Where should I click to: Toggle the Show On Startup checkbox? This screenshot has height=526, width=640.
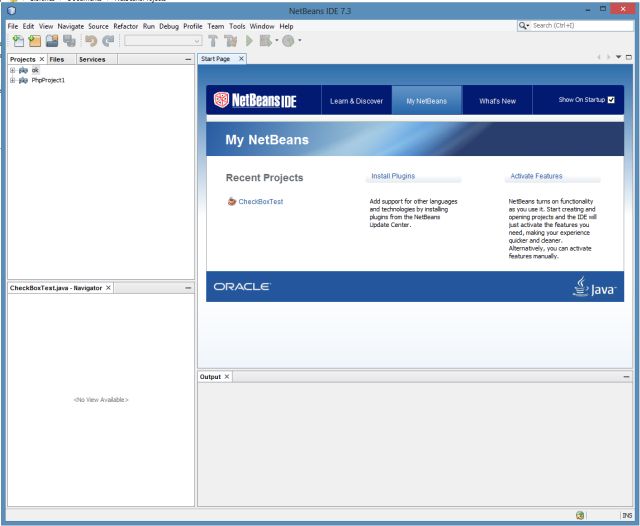pyautogui.click(x=611, y=100)
